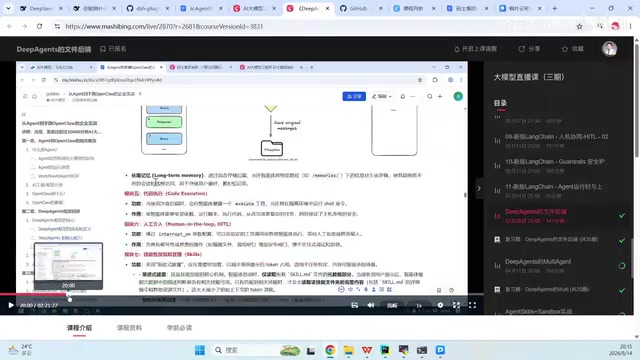The image size is (640, 360).
Task: Click bar chart icon beside lesson 09
Action: tap(497, 140)
